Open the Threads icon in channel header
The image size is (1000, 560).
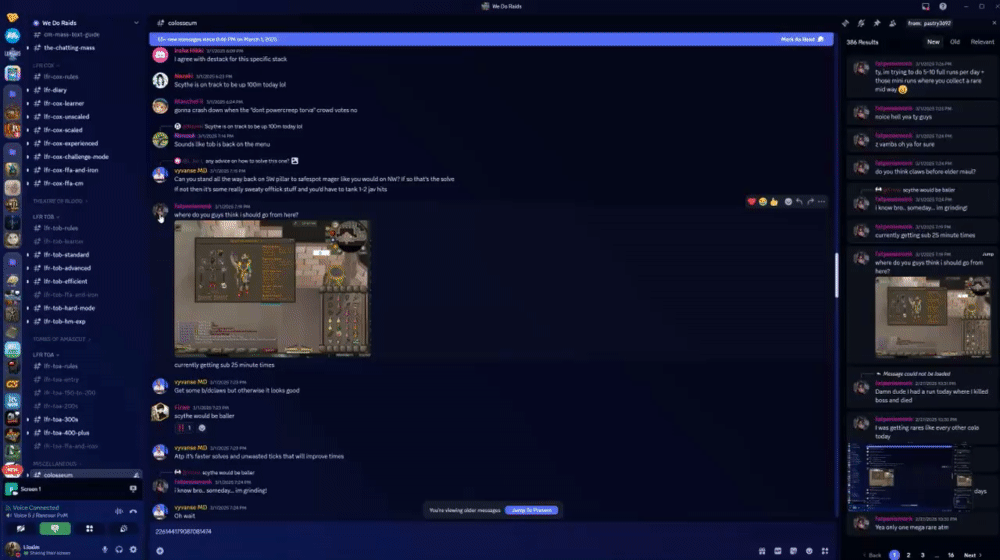[x=846, y=23]
